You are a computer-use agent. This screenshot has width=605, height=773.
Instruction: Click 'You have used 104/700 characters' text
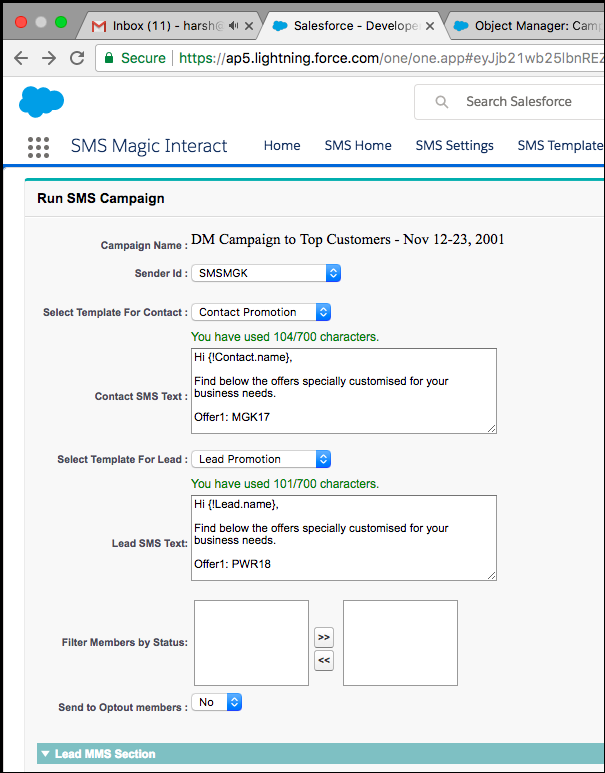click(x=285, y=337)
